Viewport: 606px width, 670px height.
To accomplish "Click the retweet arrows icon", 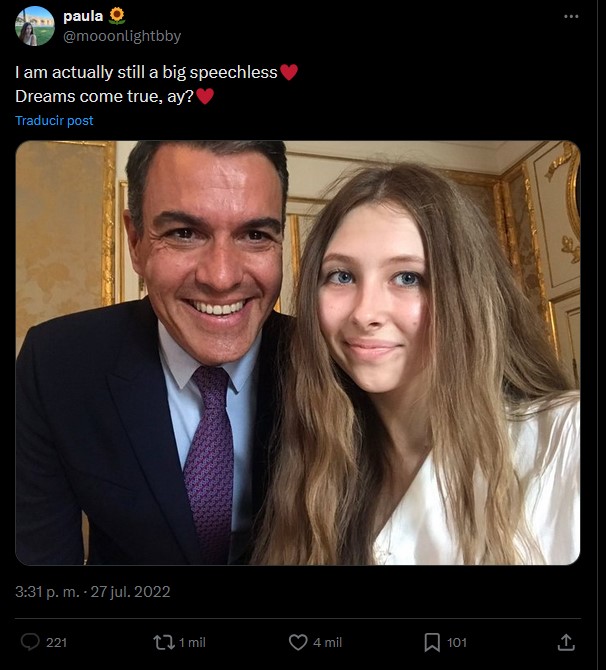I will (x=163, y=642).
